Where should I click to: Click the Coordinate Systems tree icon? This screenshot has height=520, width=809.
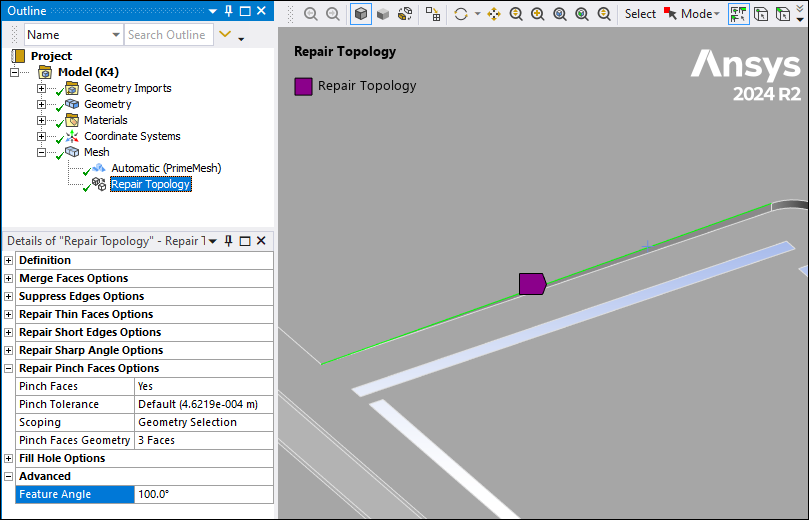[x=72, y=136]
